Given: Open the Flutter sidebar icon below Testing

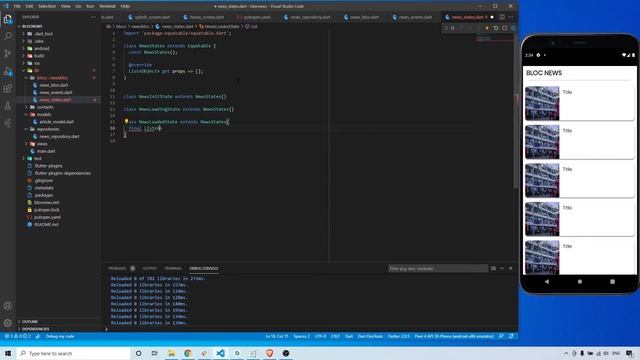Looking at the screenshot, I should click(8, 123).
